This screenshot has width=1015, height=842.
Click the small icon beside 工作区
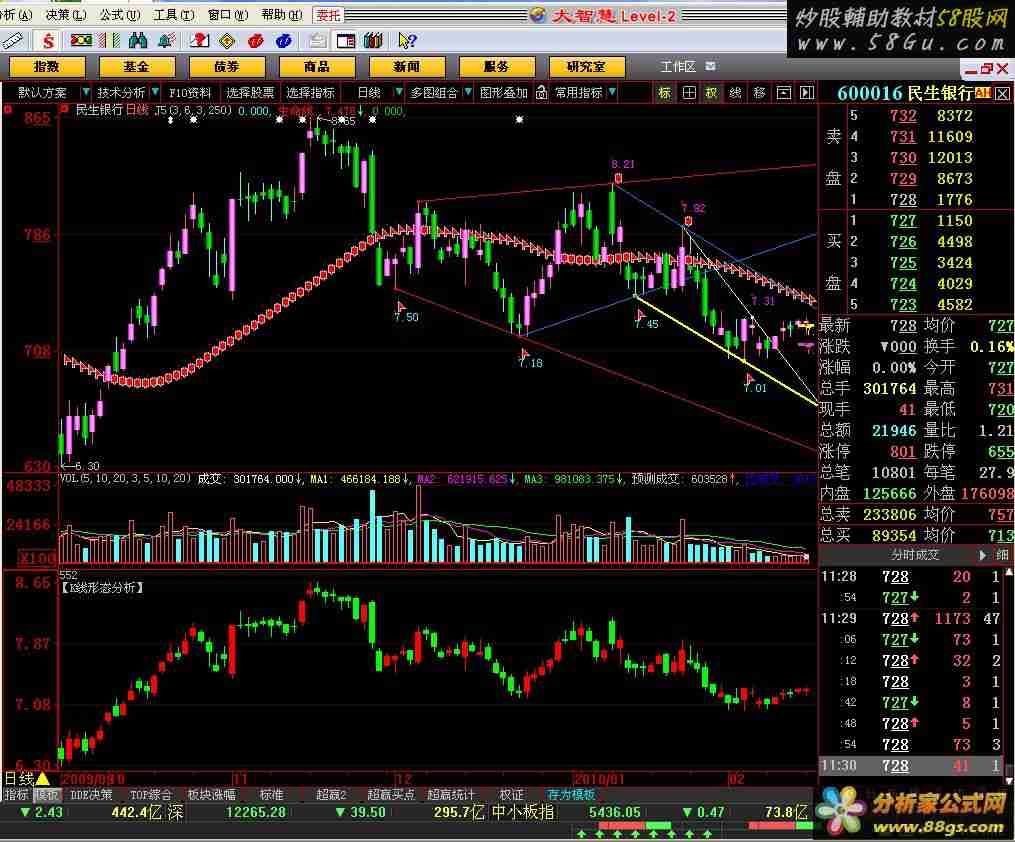tap(710, 67)
